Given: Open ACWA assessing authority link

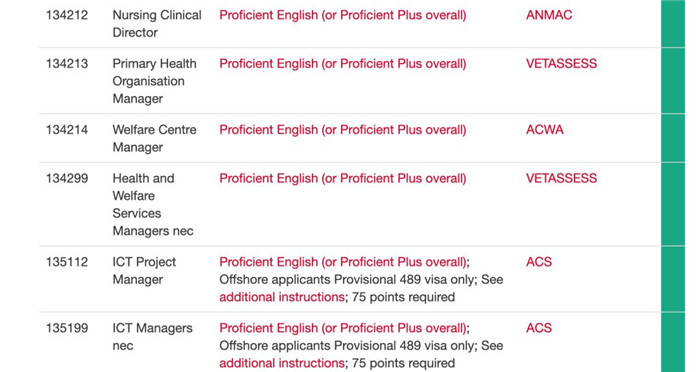Looking at the screenshot, I should click(545, 130).
